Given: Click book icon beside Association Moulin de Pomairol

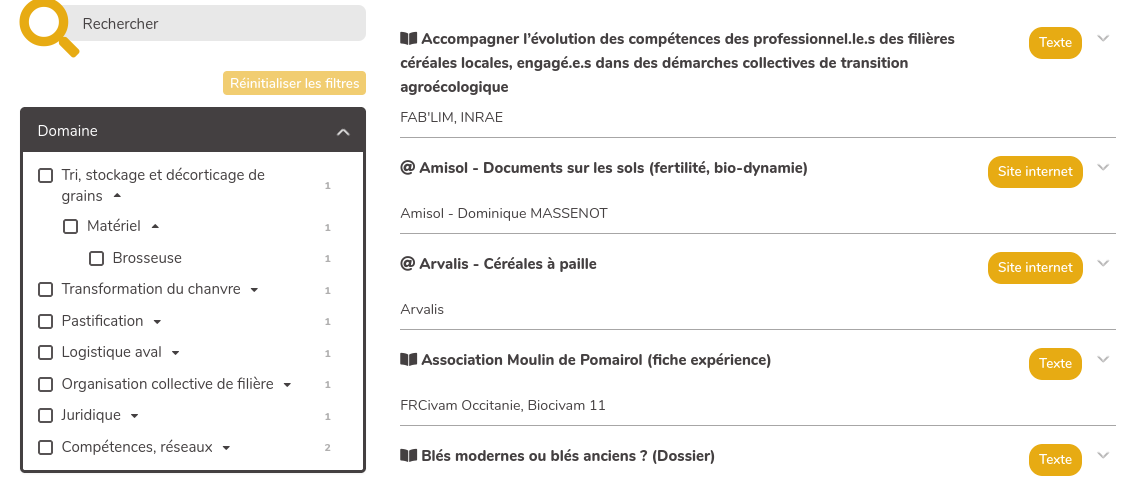Looking at the screenshot, I should (x=408, y=360).
